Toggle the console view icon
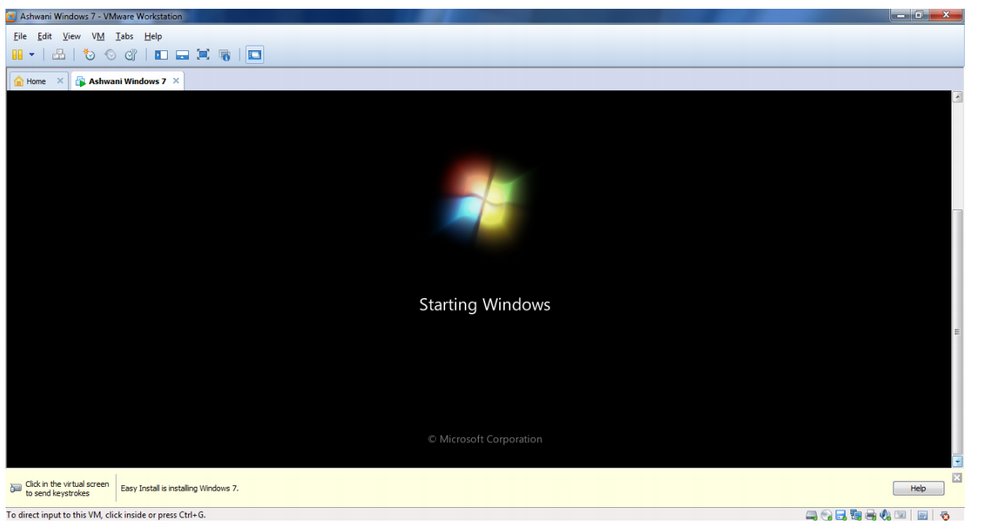 [x=254, y=55]
